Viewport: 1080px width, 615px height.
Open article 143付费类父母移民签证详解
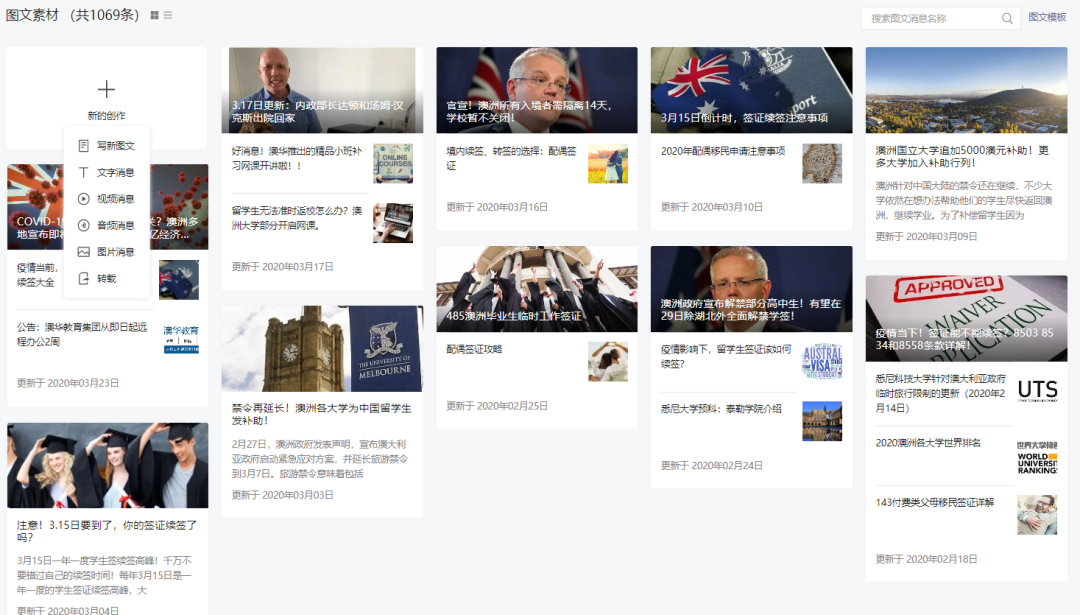[935, 502]
